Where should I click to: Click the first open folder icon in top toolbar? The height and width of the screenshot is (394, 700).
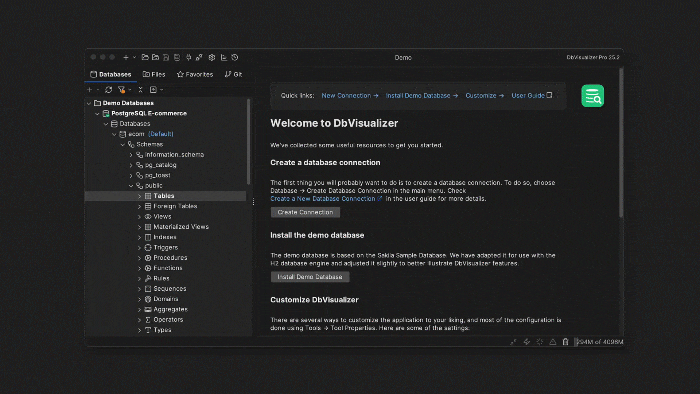point(145,58)
